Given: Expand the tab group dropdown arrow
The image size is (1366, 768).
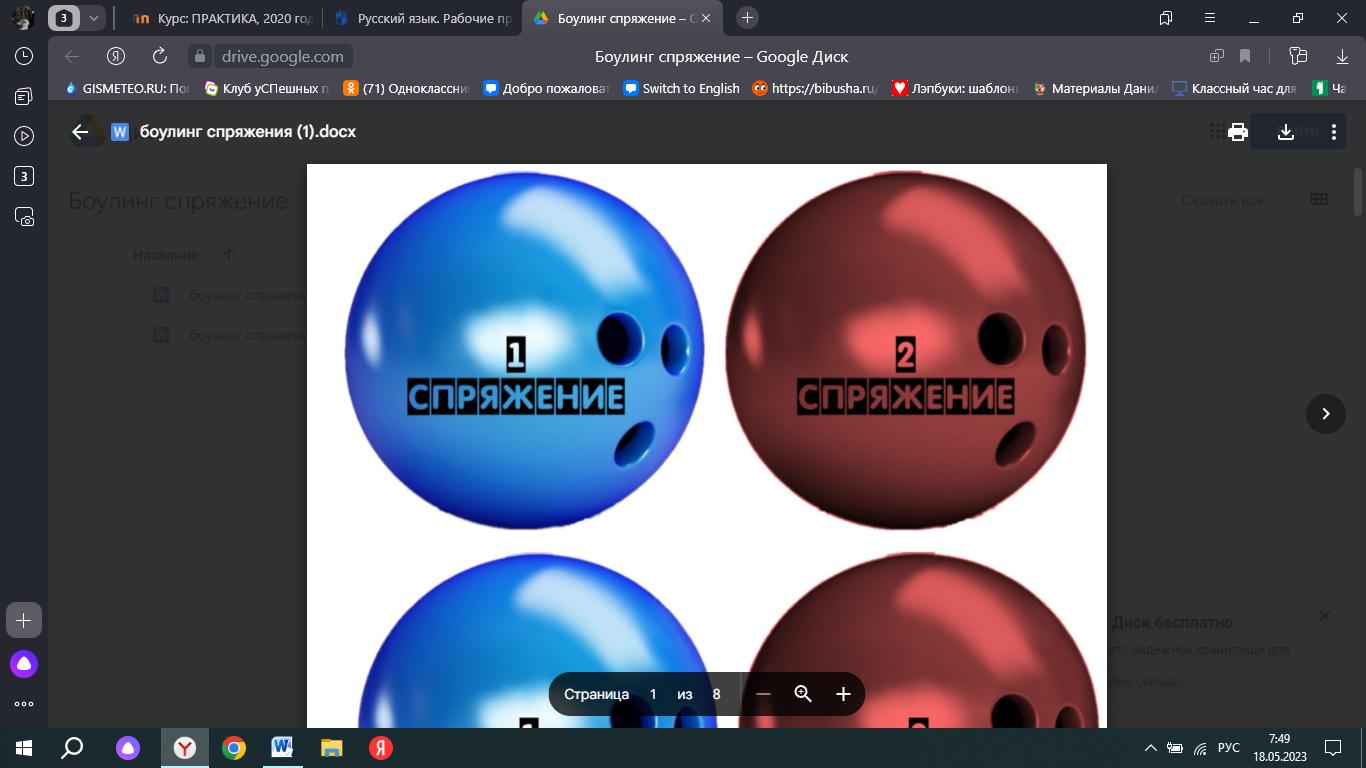Looking at the screenshot, I should click(94, 18).
